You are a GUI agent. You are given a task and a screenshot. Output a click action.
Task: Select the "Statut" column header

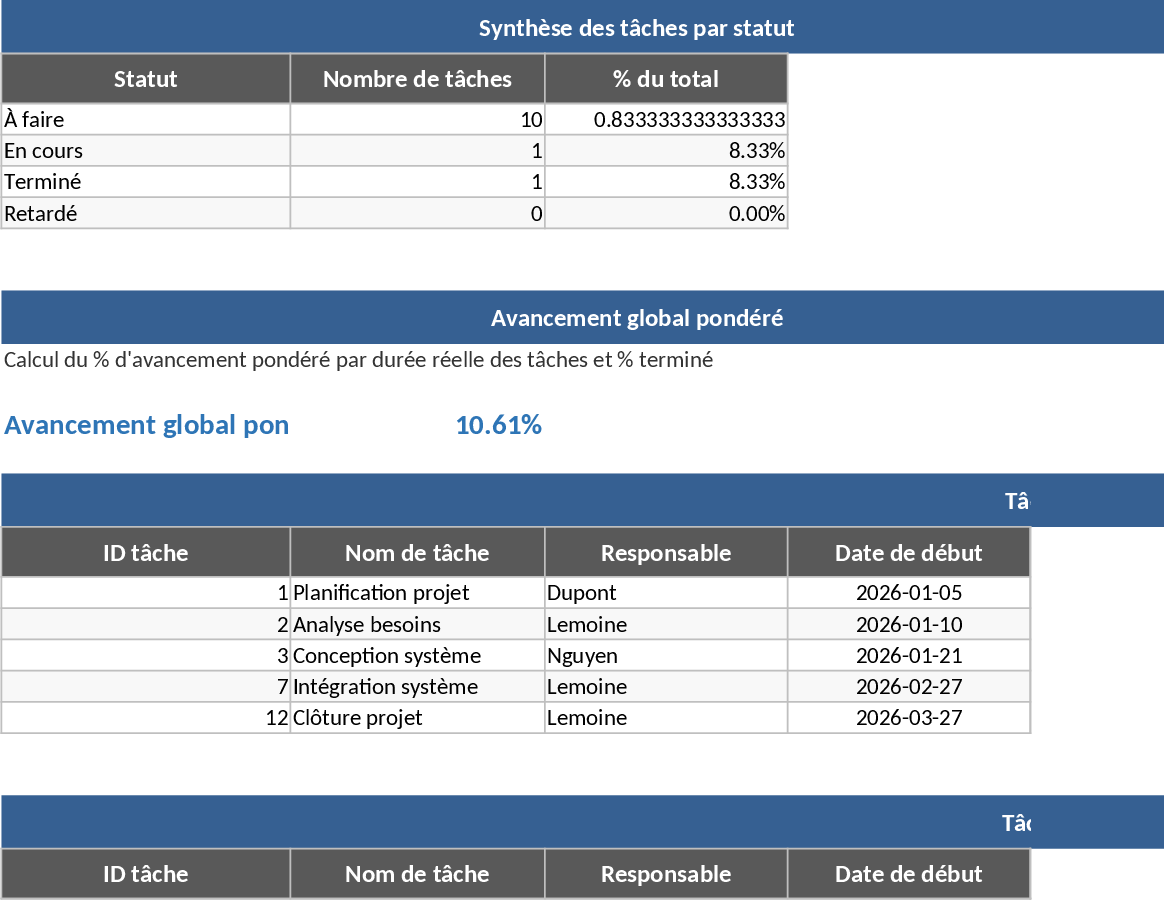(x=146, y=79)
